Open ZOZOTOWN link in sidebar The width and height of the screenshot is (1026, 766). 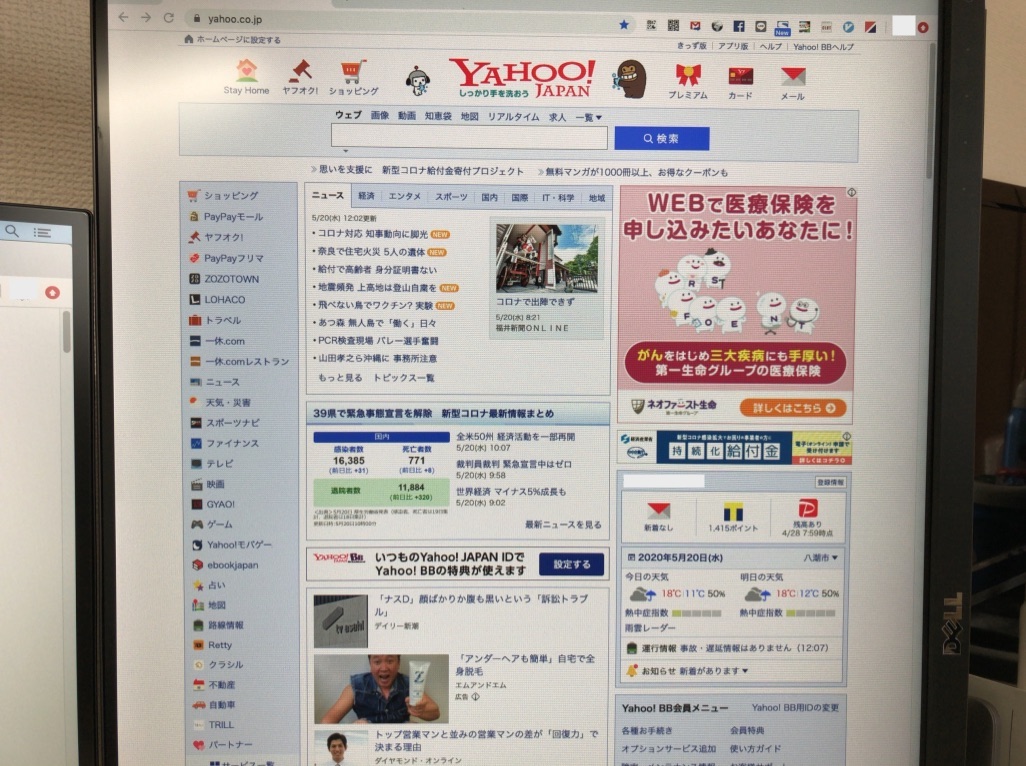click(x=231, y=279)
